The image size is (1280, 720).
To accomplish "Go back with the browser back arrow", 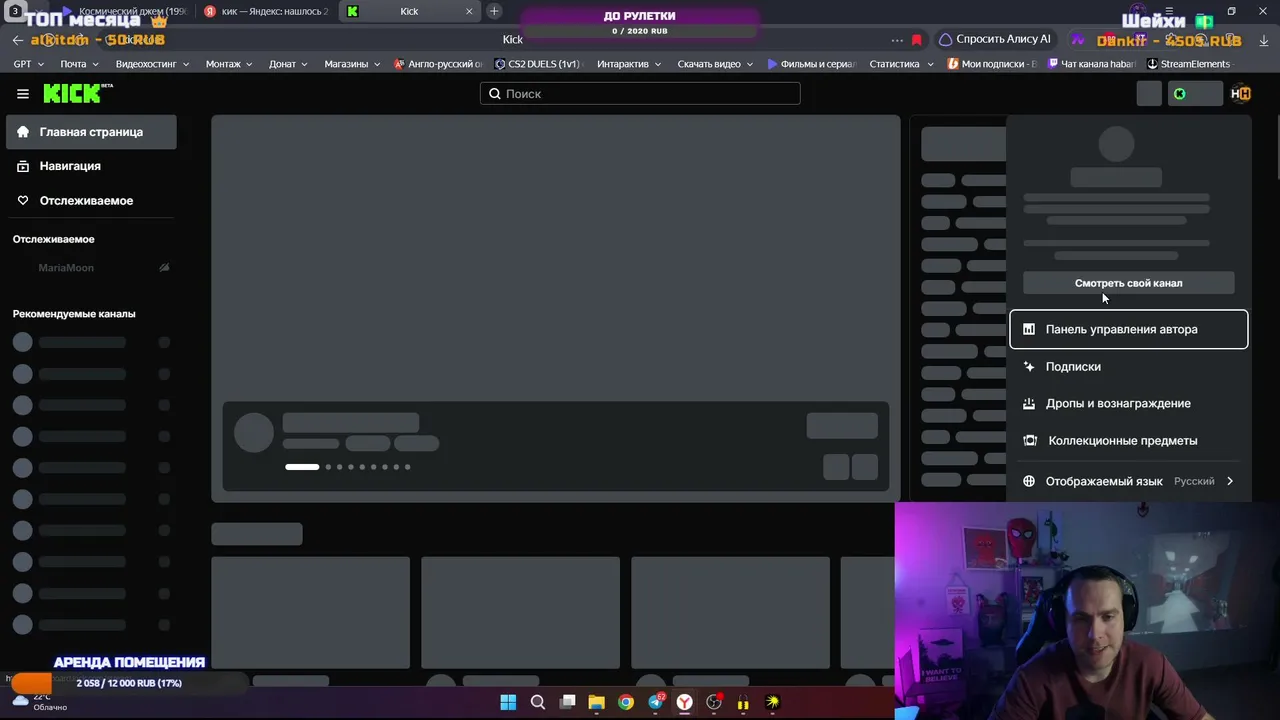I will click(17, 40).
